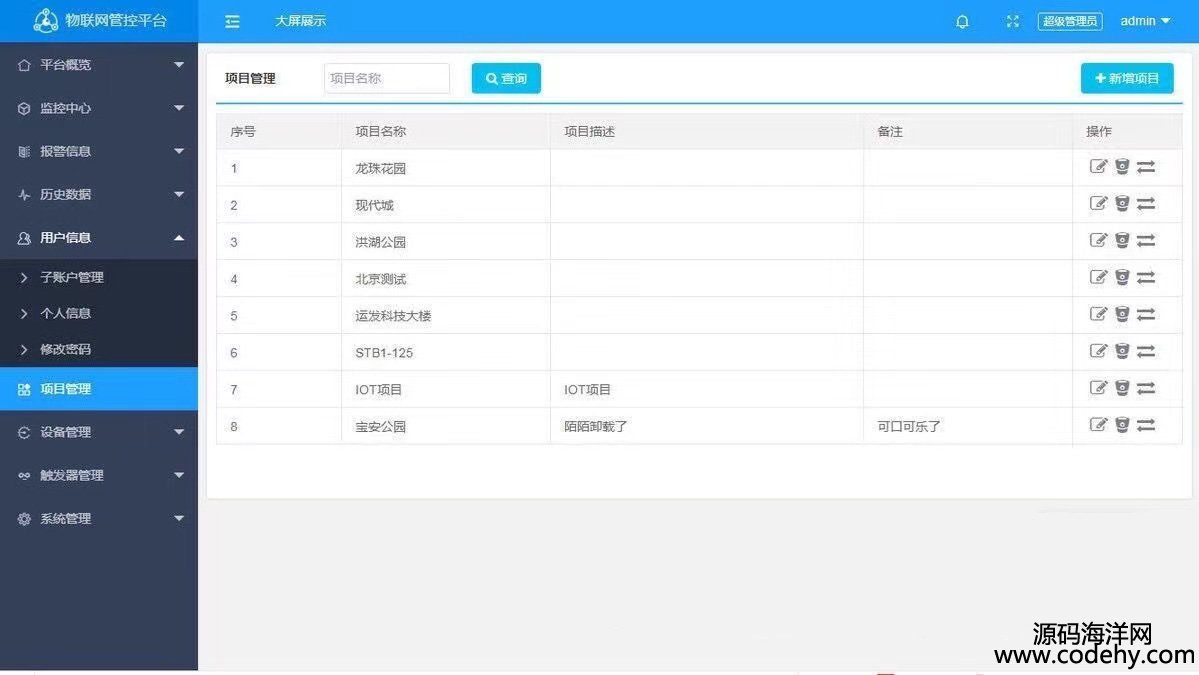The width and height of the screenshot is (1199, 675).
Task: Click edit icon for 宝安公园 row
Action: (x=1098, y=425)
